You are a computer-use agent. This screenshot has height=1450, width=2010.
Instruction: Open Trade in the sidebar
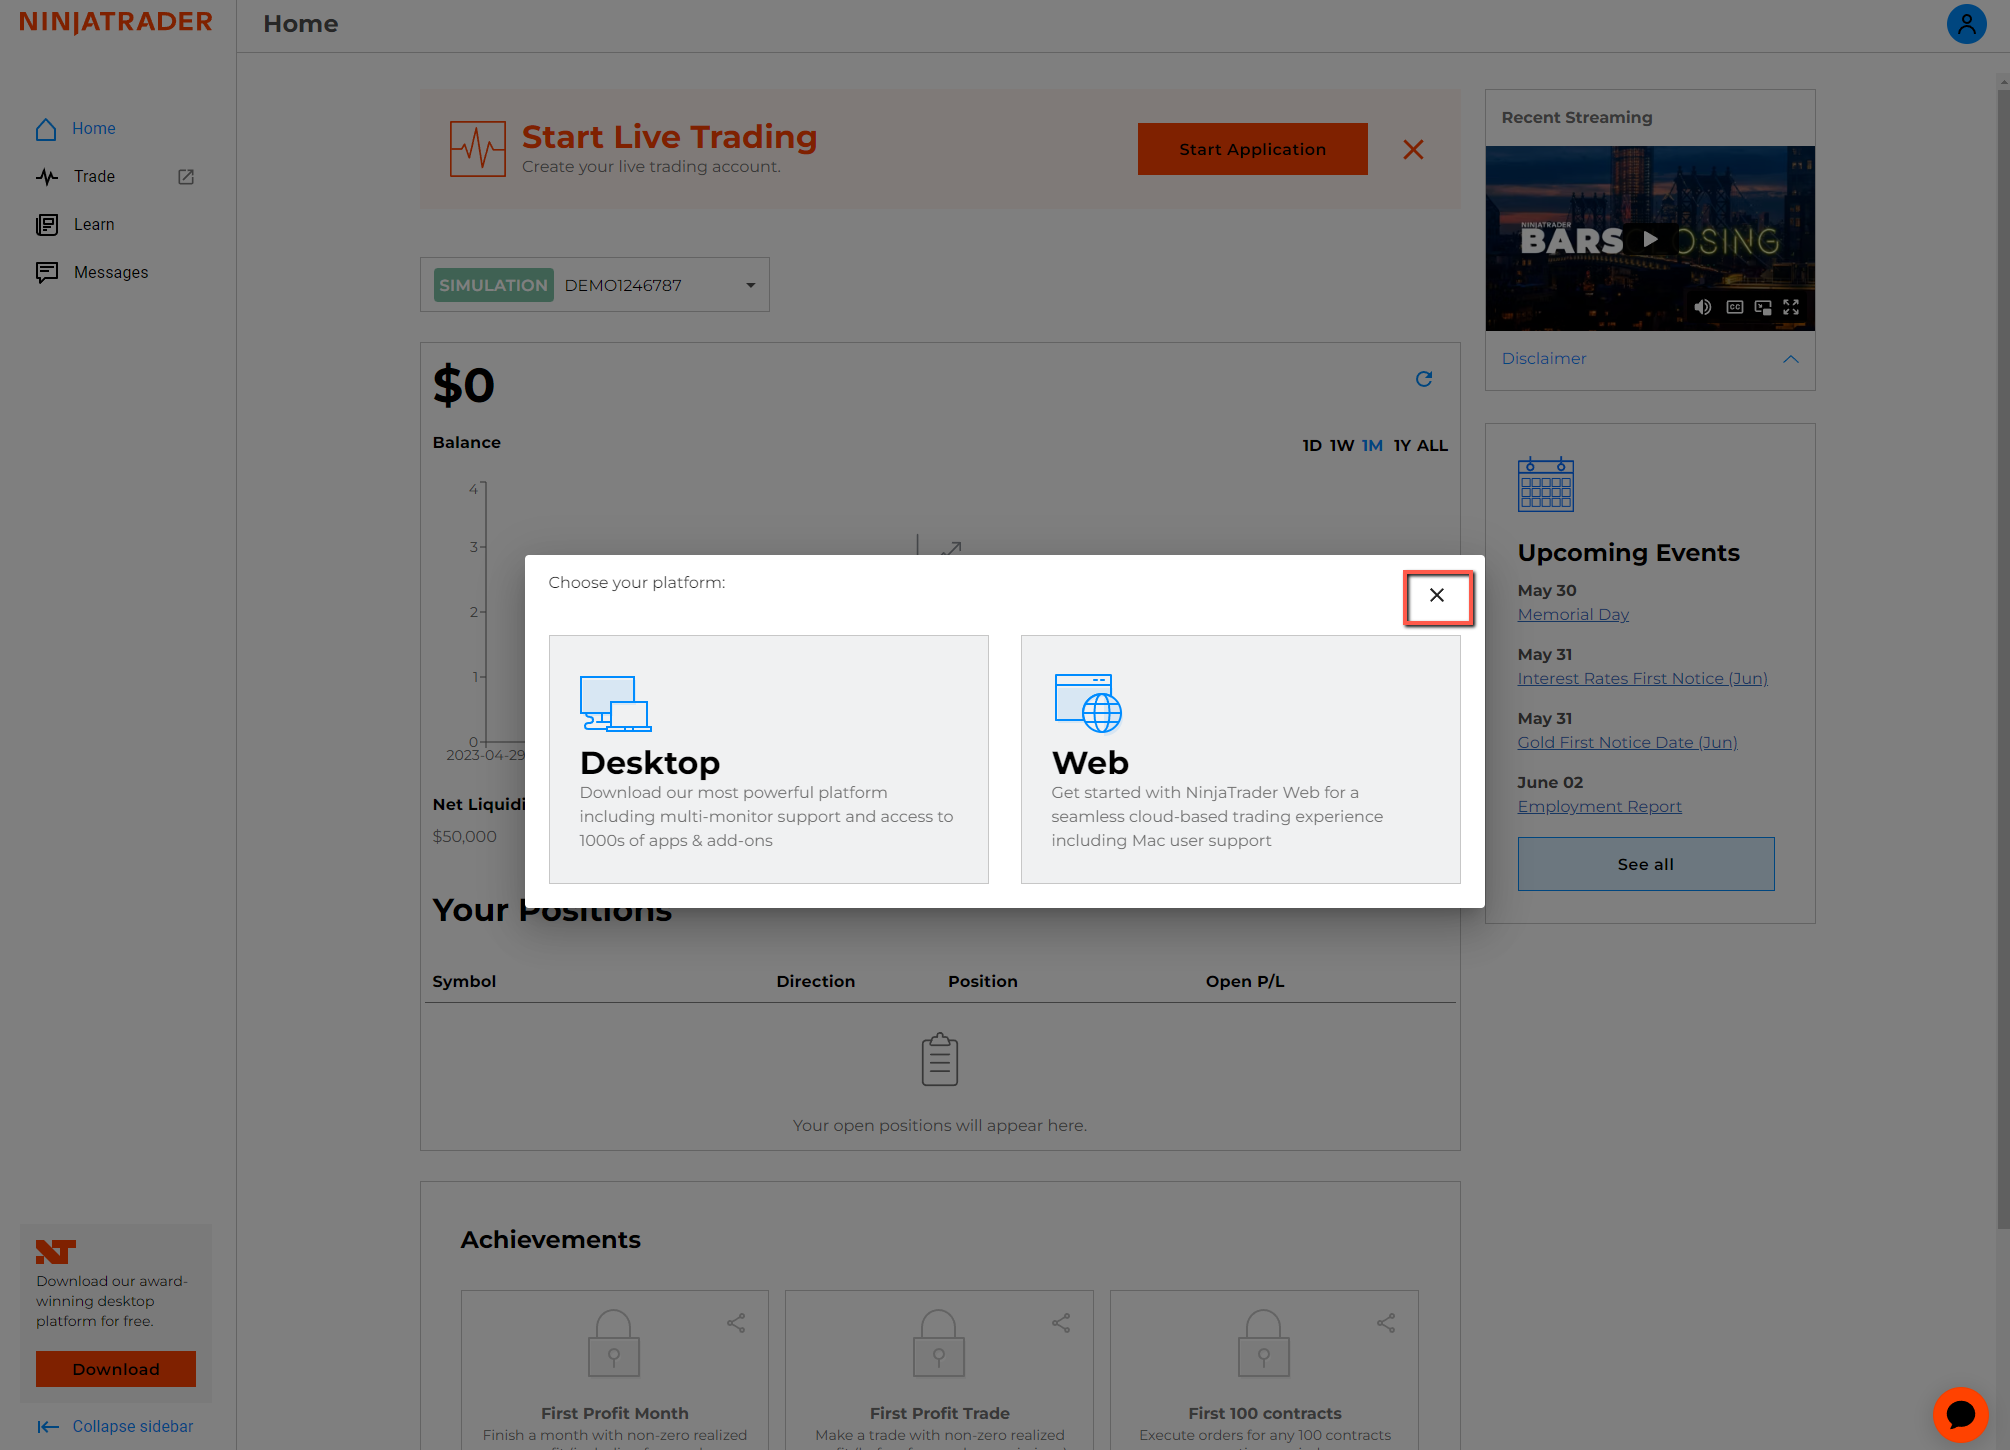click(x=94, y=177)
